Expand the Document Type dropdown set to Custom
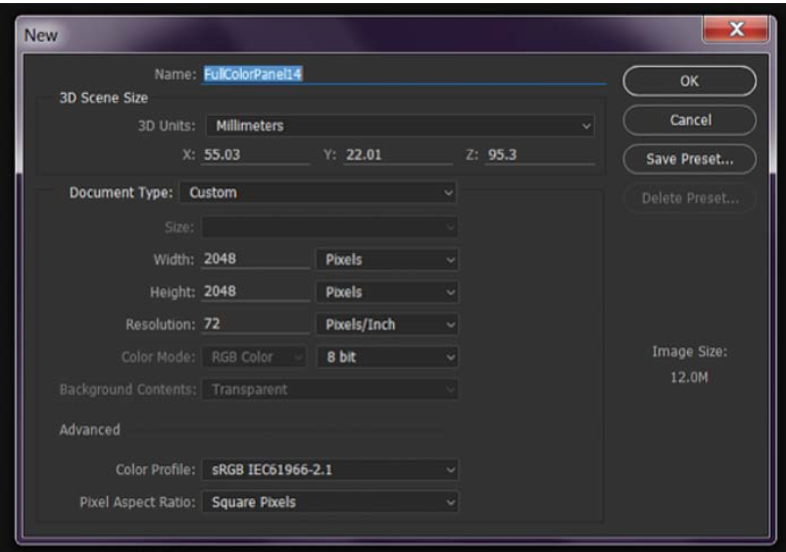The width and height of the screenshot is (786, 552). tap(318, 192)
